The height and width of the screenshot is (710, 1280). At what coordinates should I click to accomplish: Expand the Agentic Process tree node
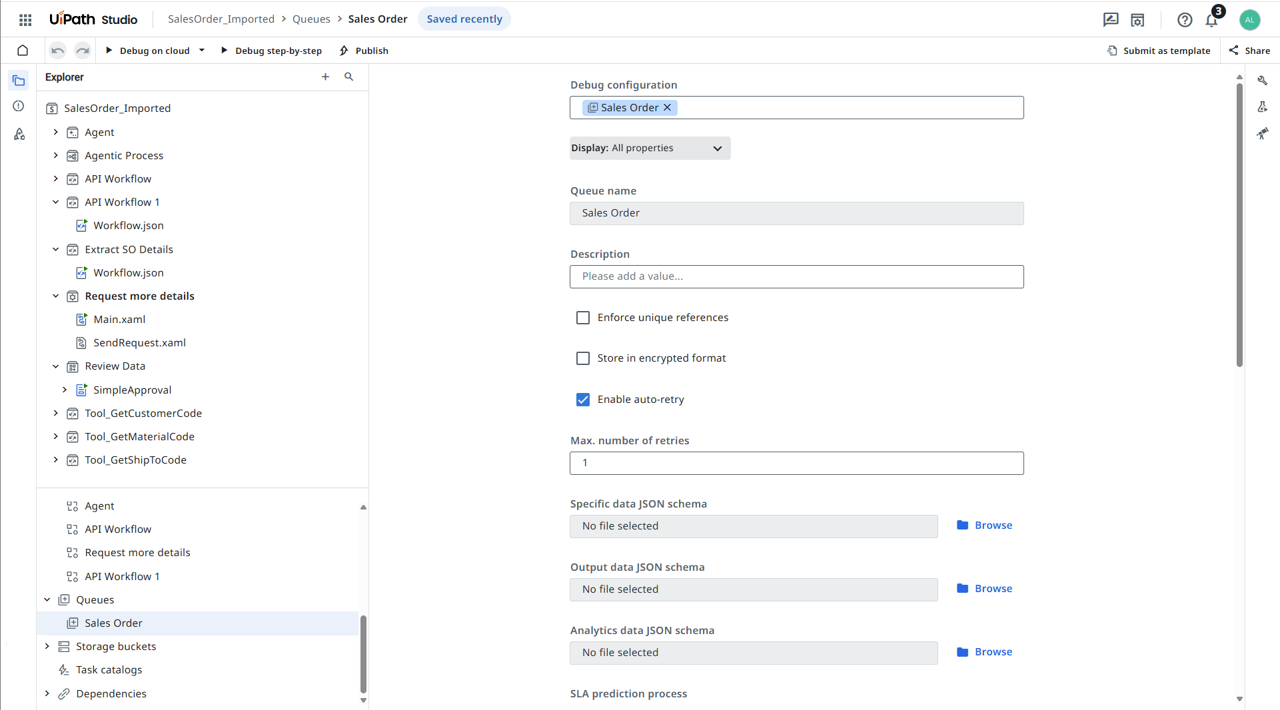(56, 156)
